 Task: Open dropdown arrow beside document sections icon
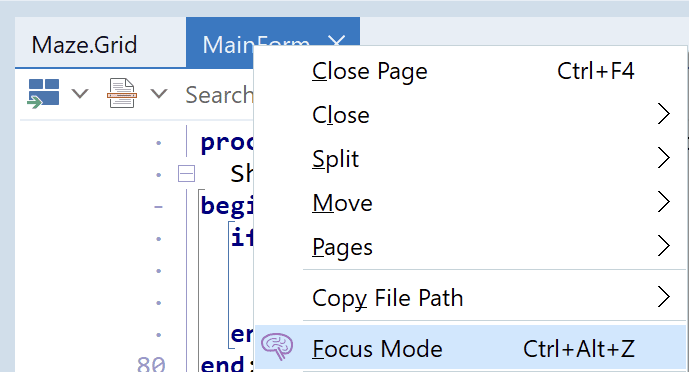pyautogui.click(x=159, y=94)
